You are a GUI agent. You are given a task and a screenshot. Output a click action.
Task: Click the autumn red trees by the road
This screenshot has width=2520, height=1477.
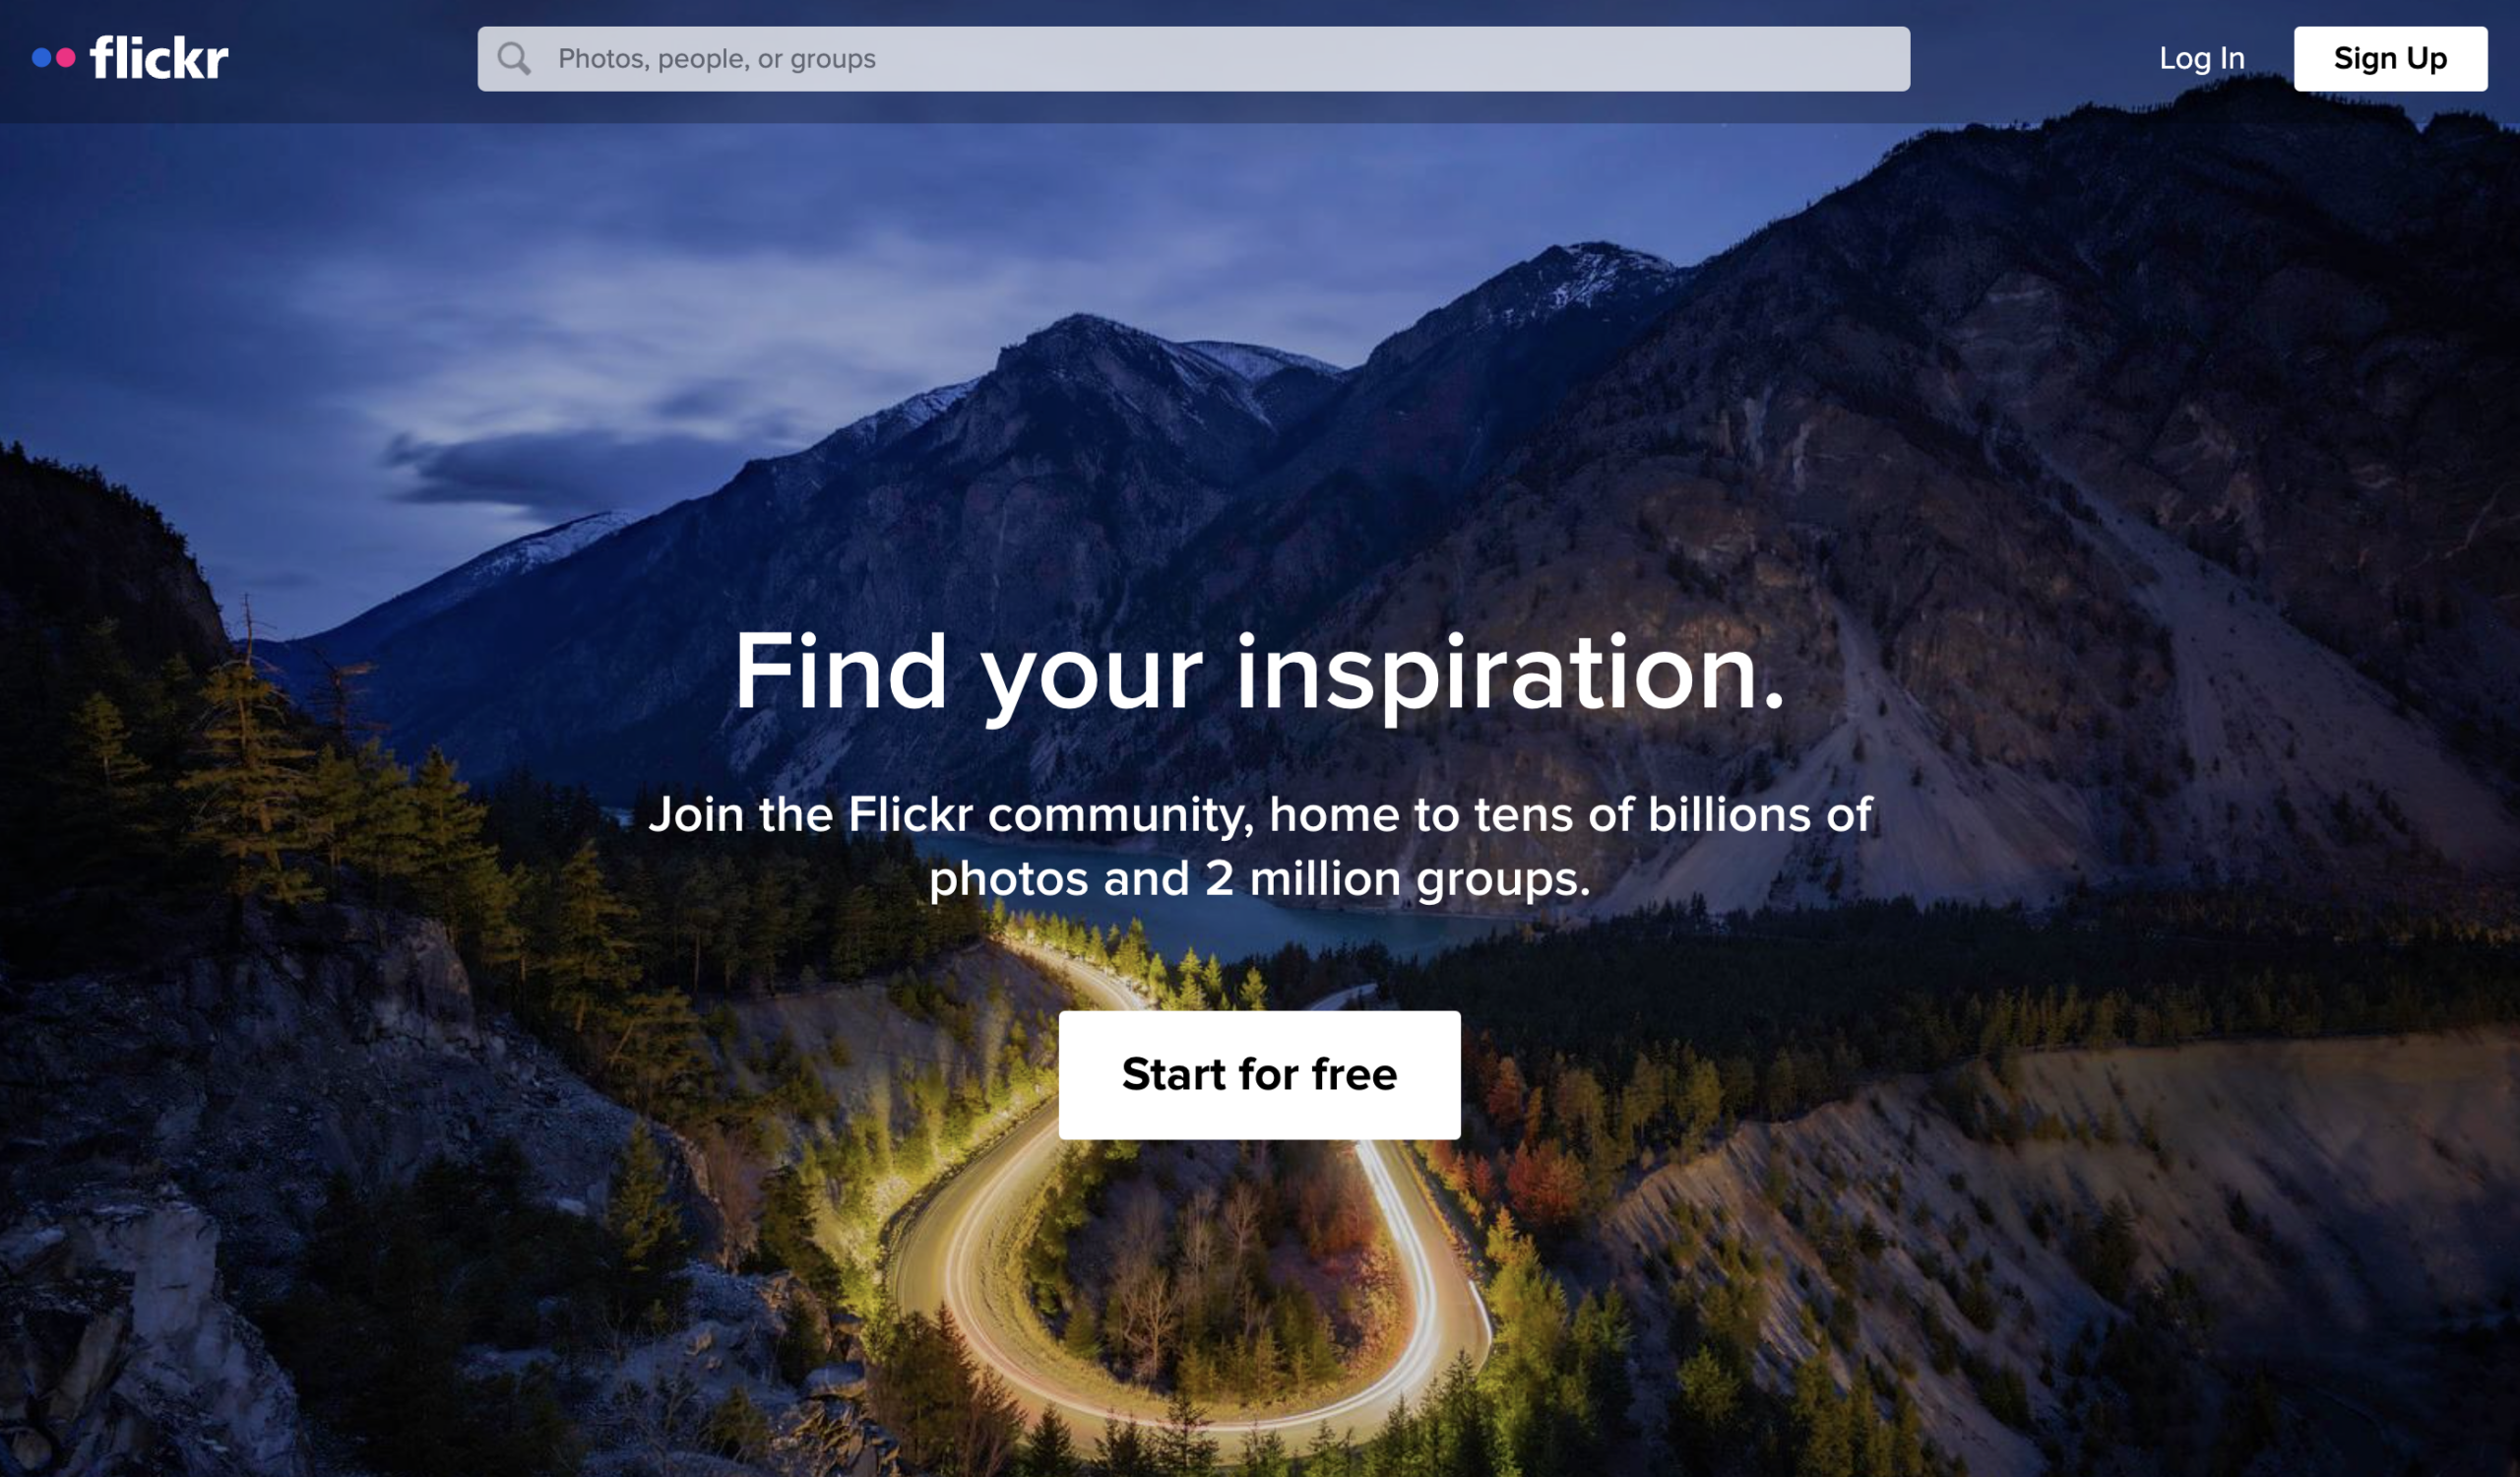pos(1540,1180)
